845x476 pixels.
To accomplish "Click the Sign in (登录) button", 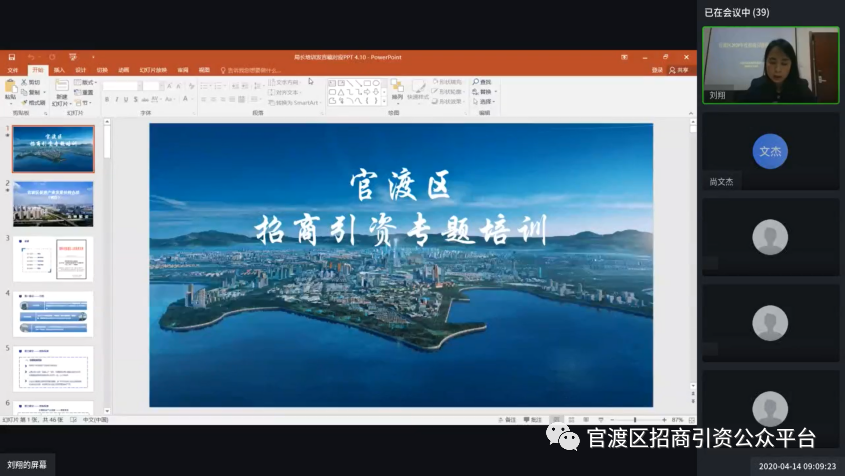I will click(657, 70).
